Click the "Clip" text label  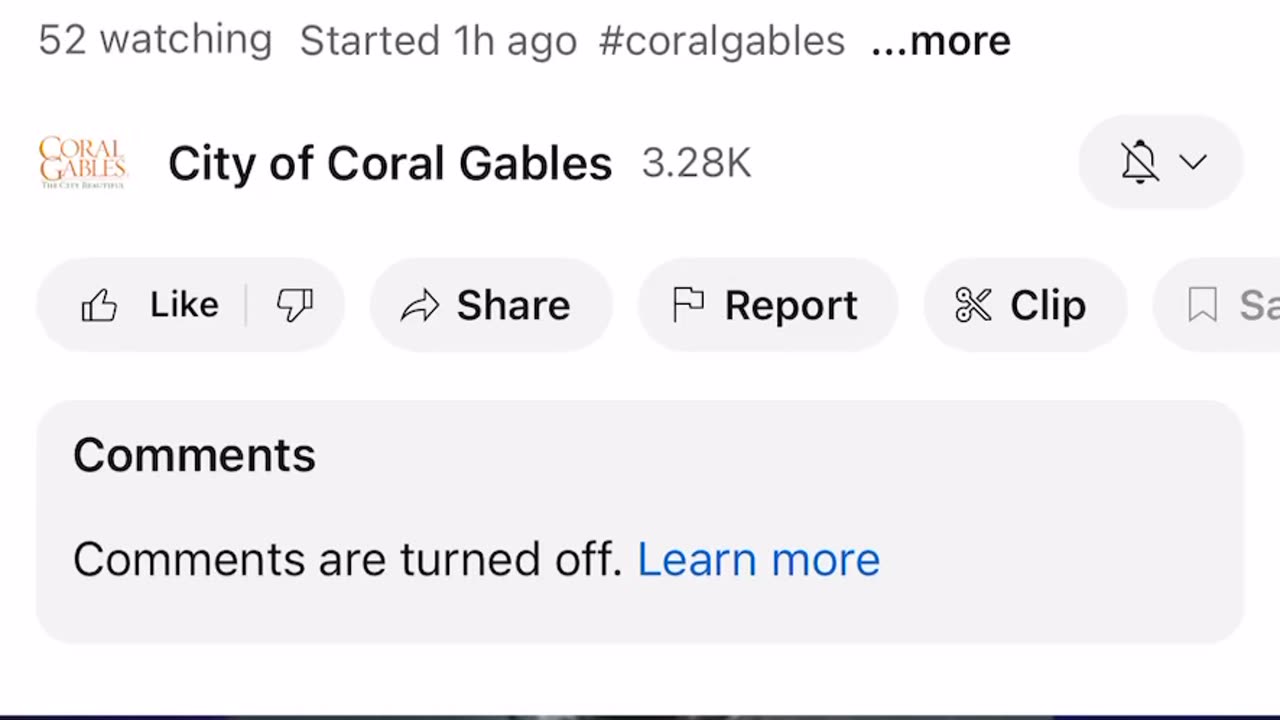1047,306
